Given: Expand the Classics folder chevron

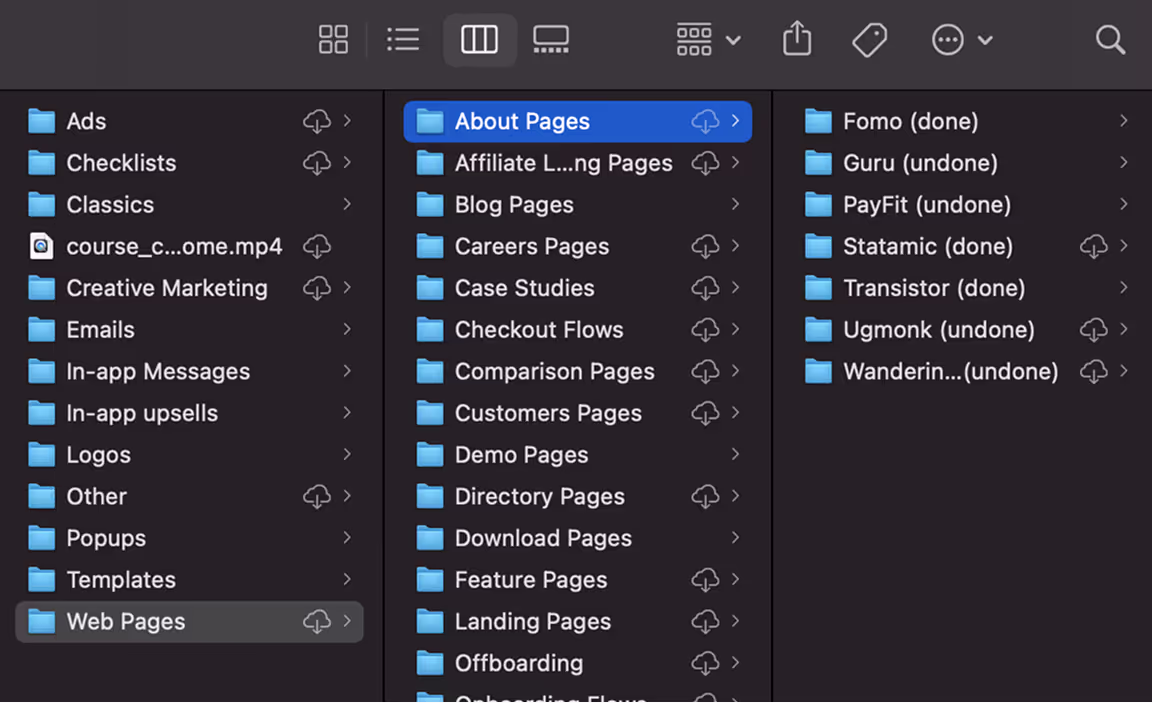Looking at the screenshot, I should [x=347, y=204].
